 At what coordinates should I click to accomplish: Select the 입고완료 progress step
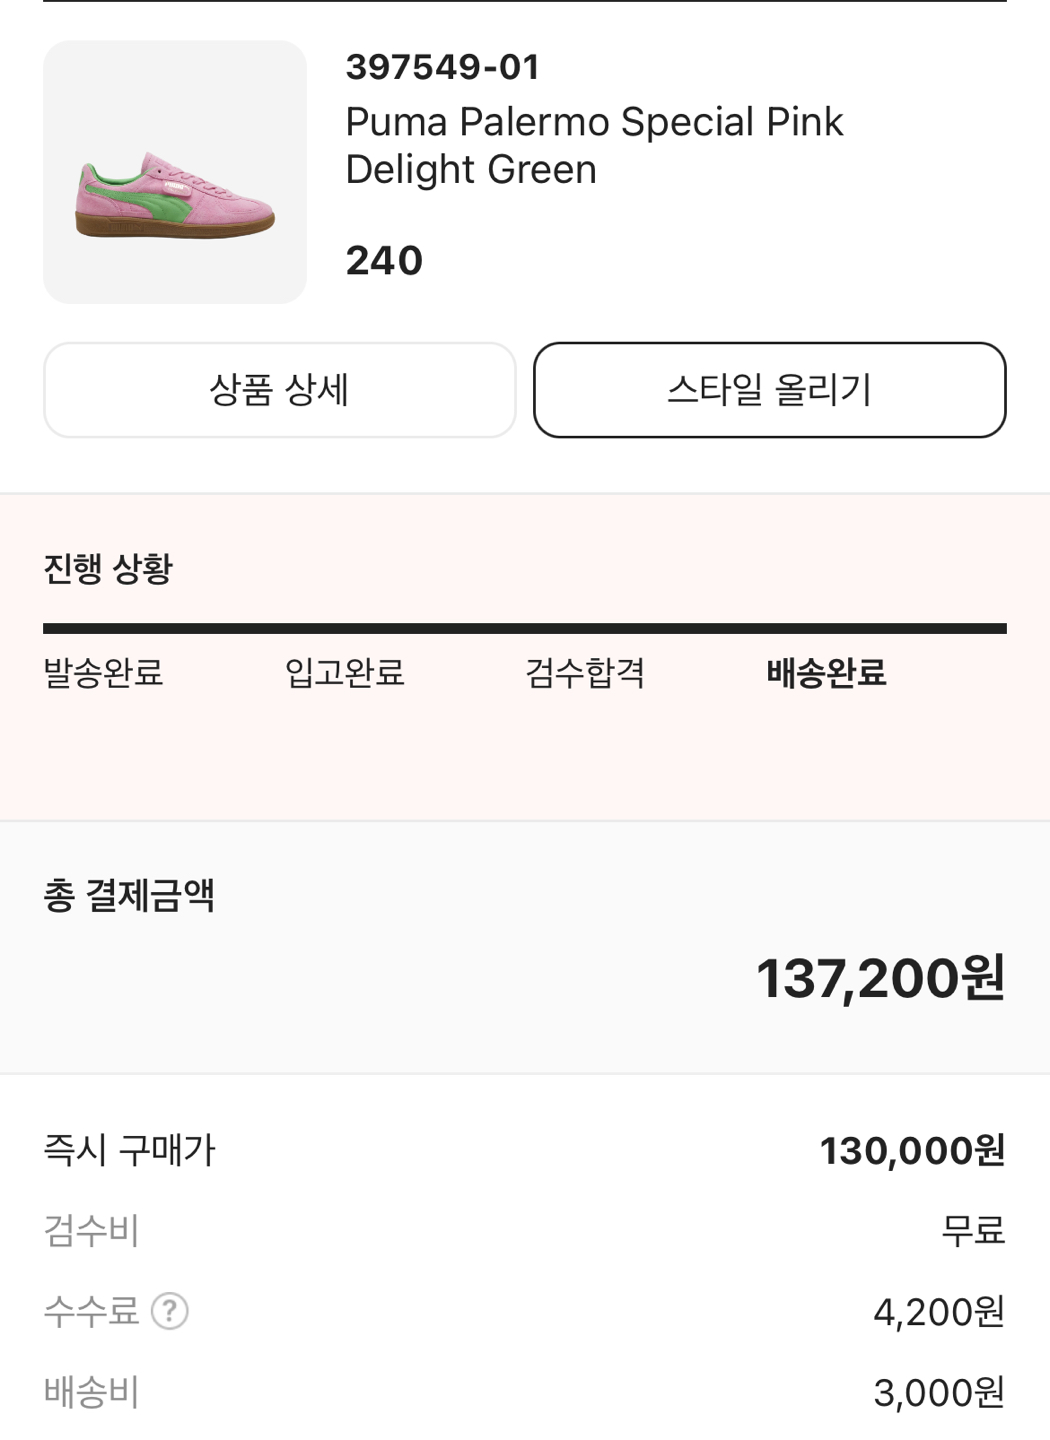tap(344, 673)
